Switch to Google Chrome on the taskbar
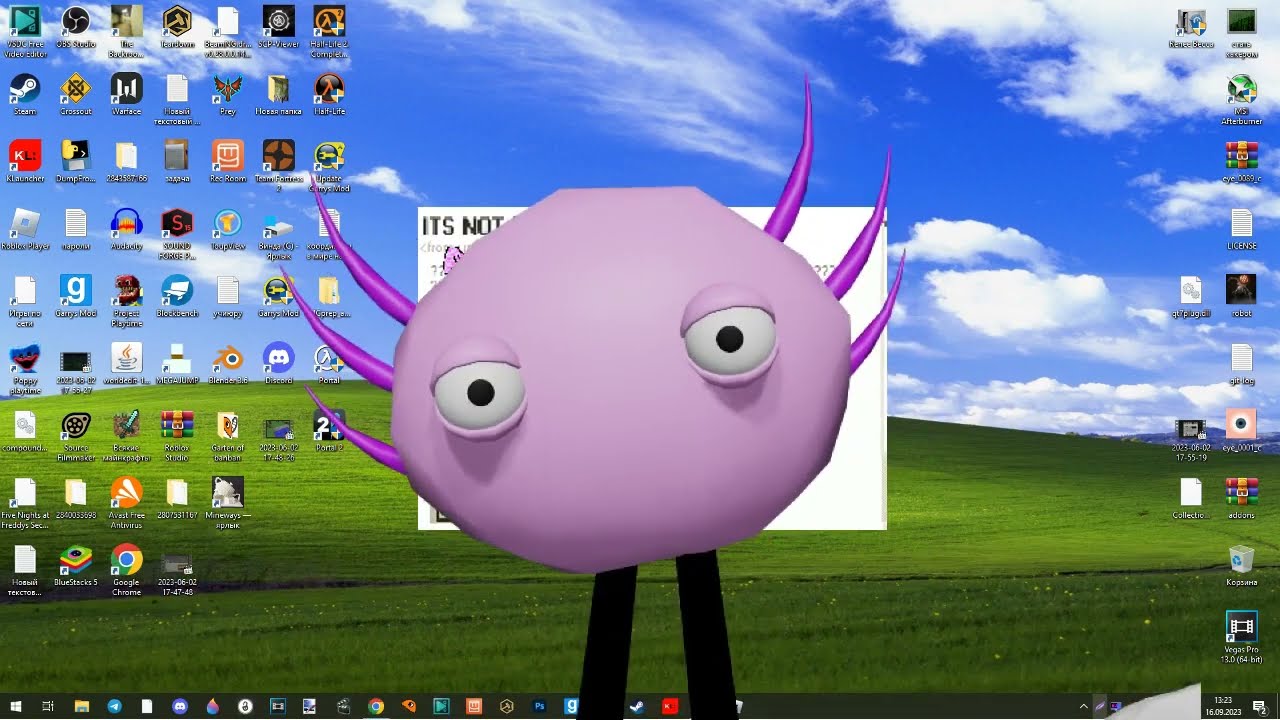Viewport: 1280px width, 720px height. [x=375, y=706]
